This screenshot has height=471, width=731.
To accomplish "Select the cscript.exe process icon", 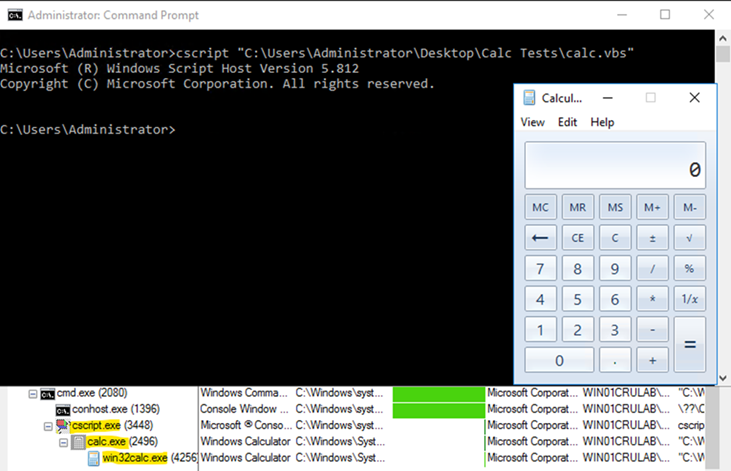I will [63, 426].
